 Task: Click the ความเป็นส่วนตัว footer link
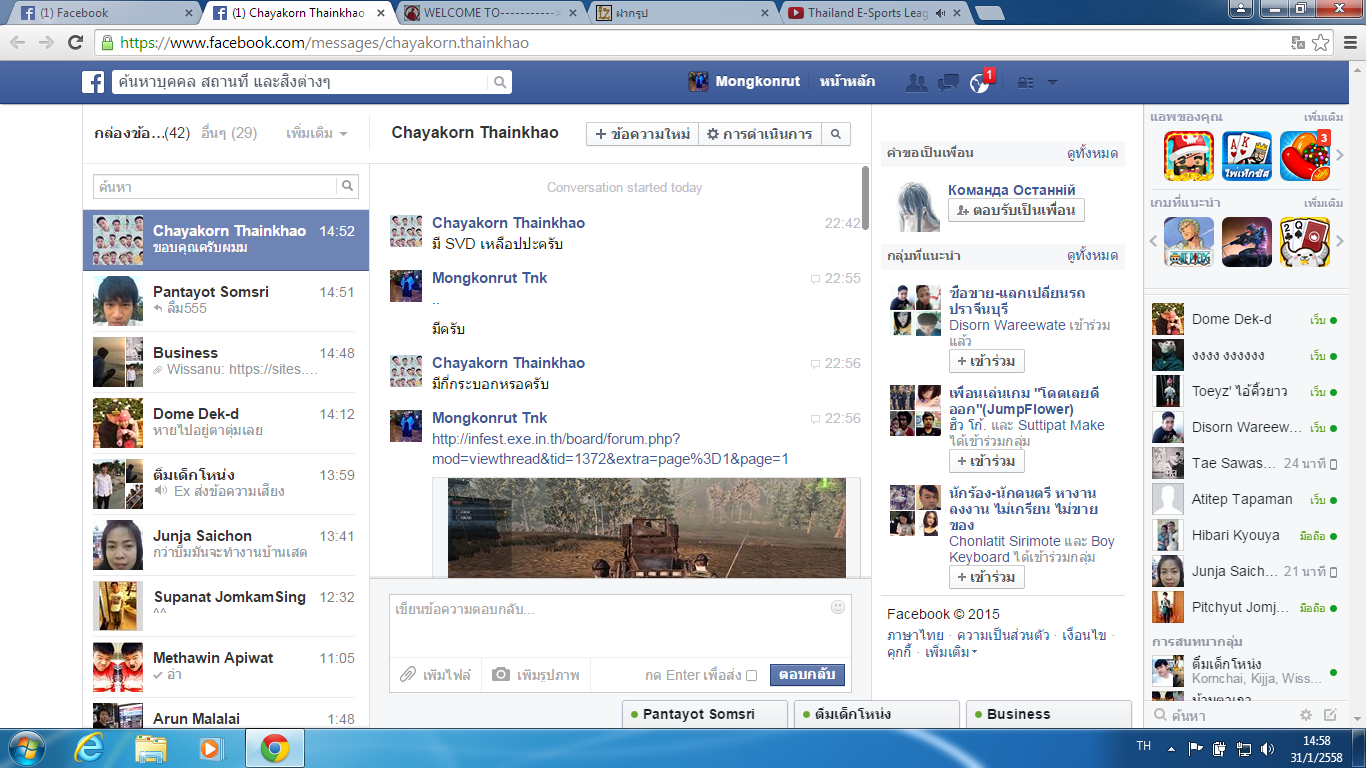1003,635
